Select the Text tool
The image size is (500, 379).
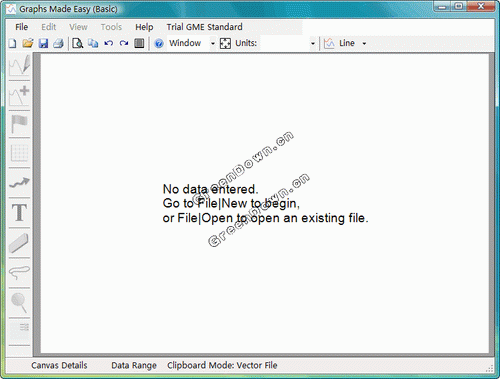point(19,213)
